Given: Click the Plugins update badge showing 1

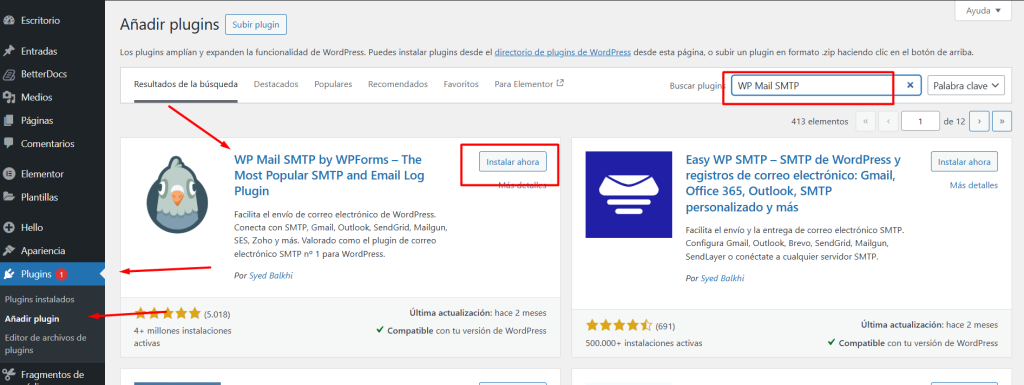Looking at the screenshot, I should click(x=61, y=275).
